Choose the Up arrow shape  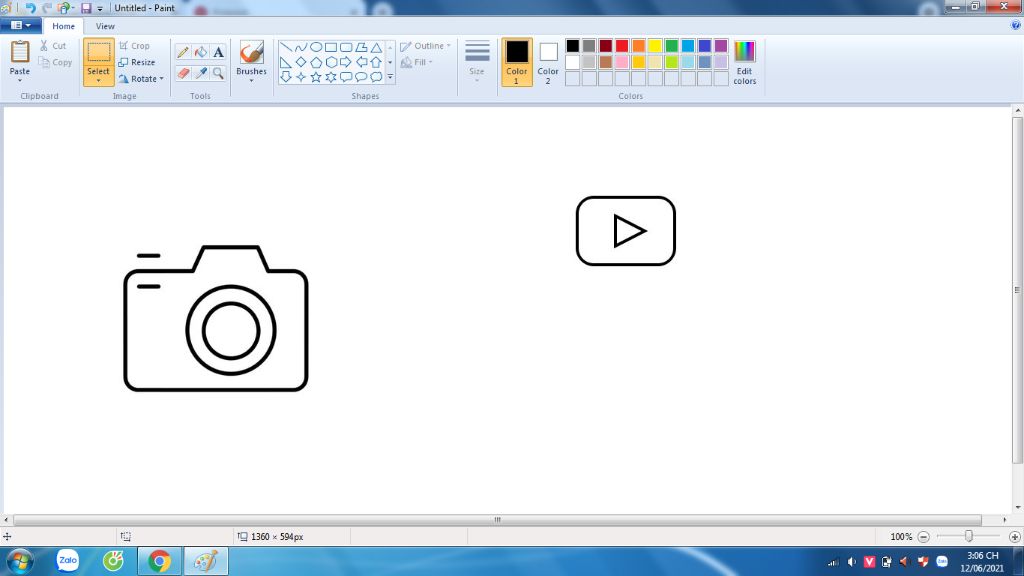coord(376,63)
